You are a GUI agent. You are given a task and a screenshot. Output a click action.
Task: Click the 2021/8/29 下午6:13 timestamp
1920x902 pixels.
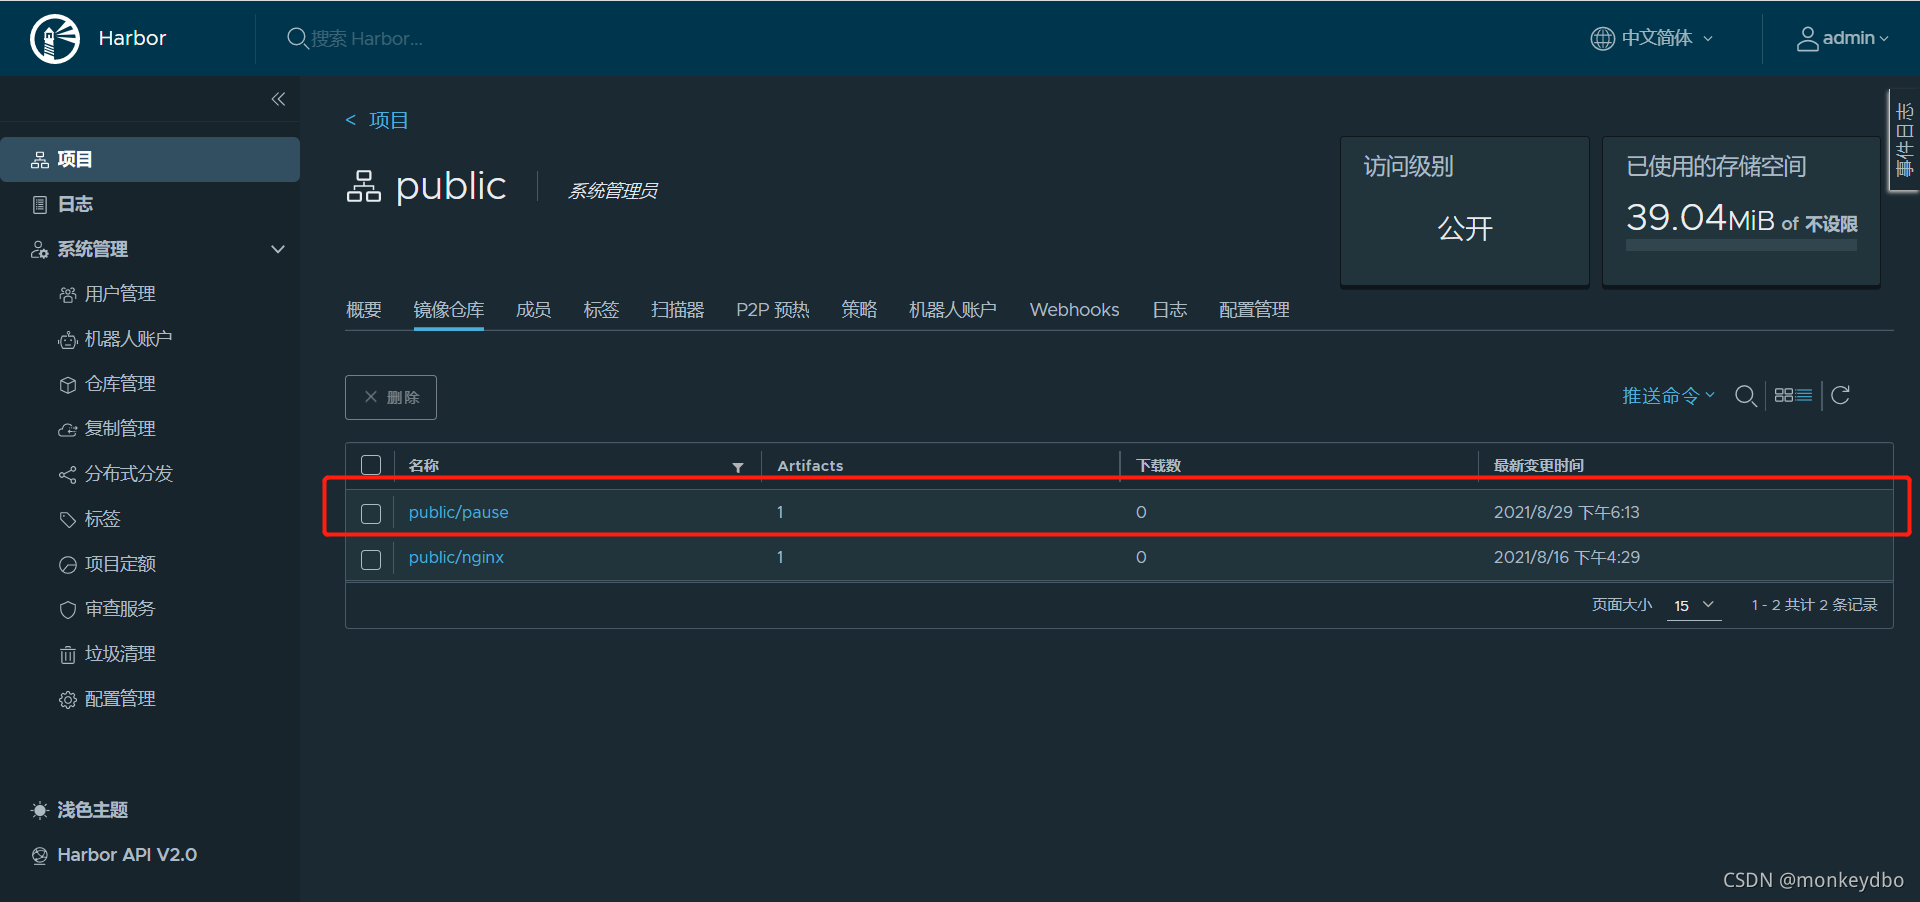(x=1567, y=512)
